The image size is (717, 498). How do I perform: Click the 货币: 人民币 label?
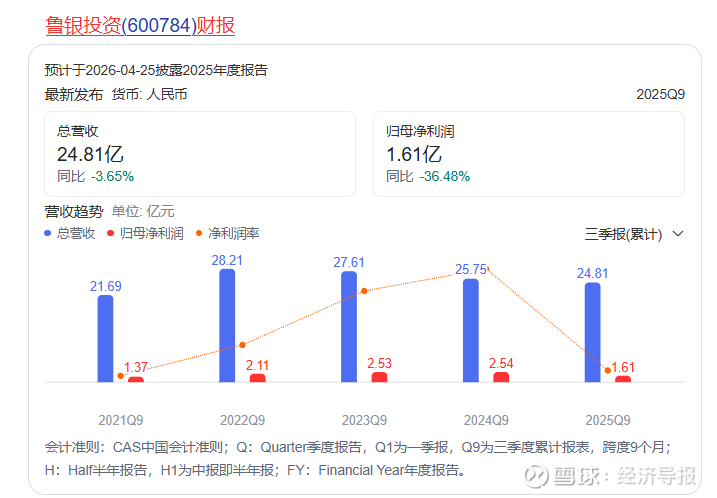(150, 94)
